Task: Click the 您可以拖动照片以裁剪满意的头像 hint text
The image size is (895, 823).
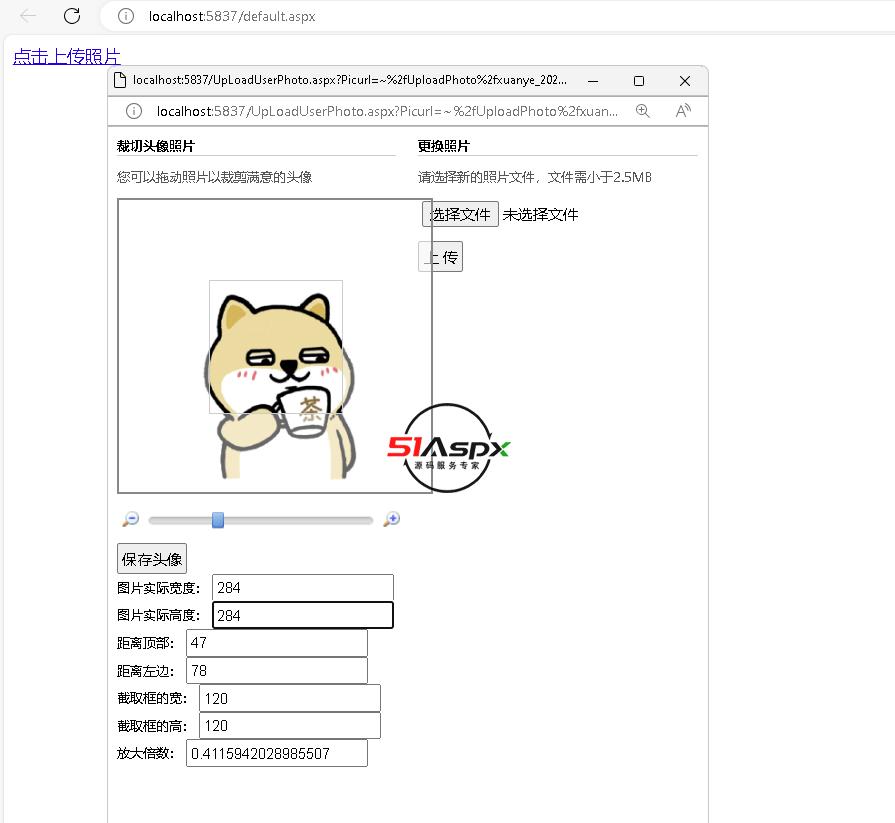Action: point(215,177)
